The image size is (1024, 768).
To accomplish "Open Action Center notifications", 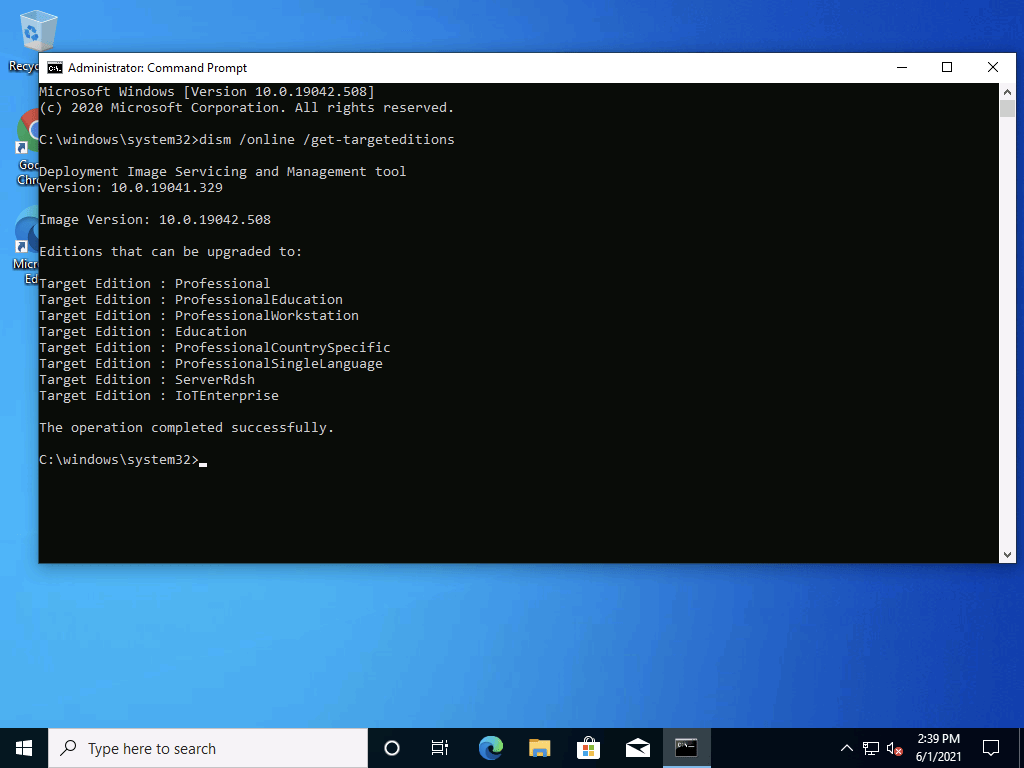I will point(990,747).
